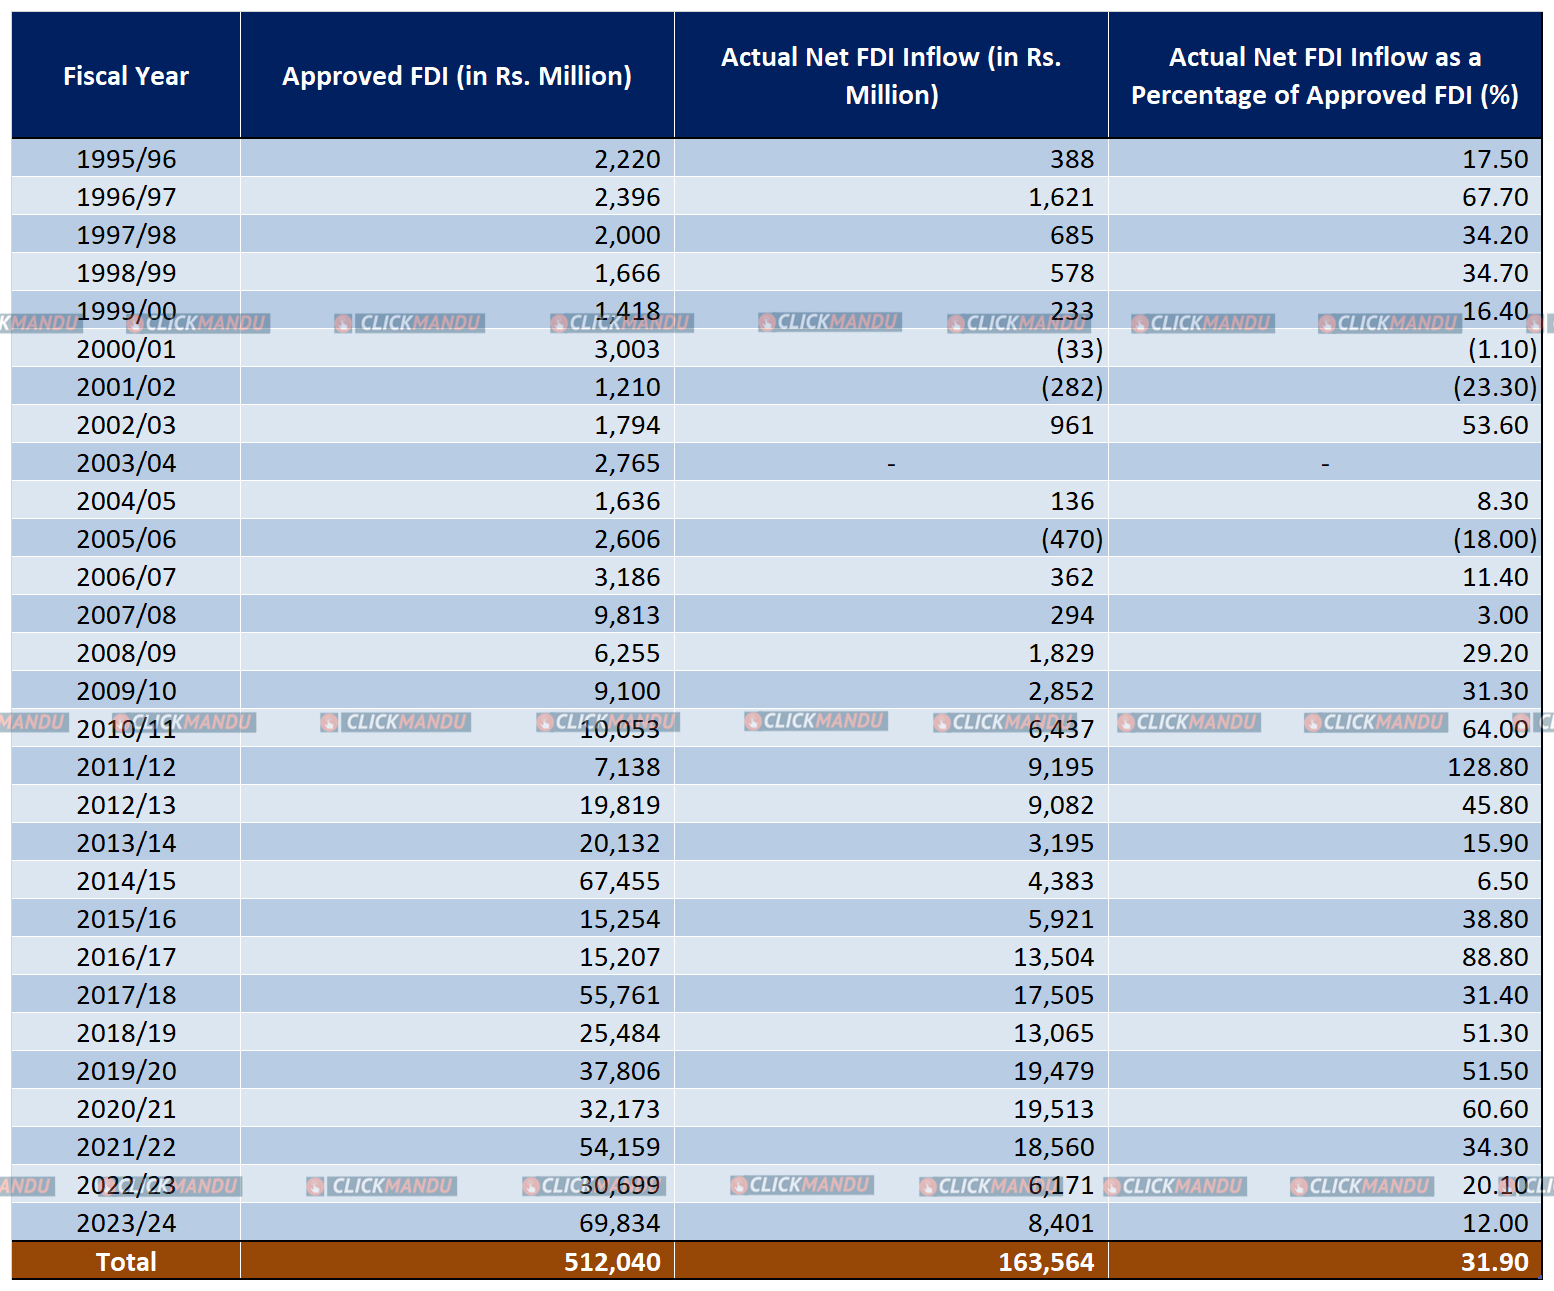Select approved FDI value 55,761
This screenshot has width=1554, height=1291.
coord(619,995)
